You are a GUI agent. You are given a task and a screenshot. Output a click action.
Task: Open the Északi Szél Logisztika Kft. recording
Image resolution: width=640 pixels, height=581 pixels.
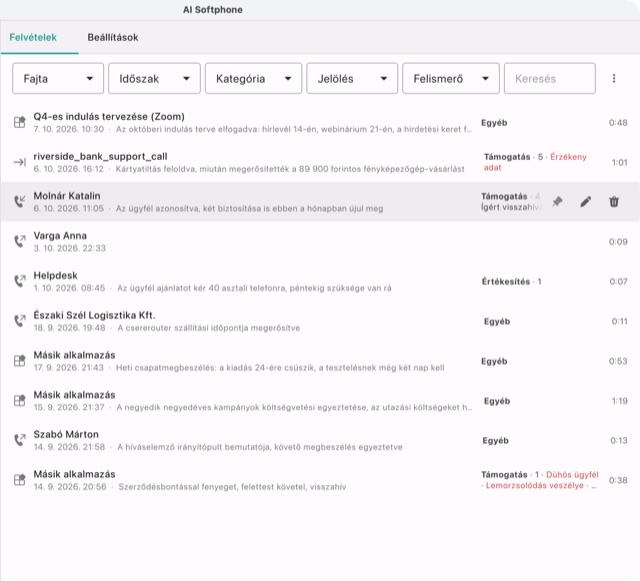[320, 321]
